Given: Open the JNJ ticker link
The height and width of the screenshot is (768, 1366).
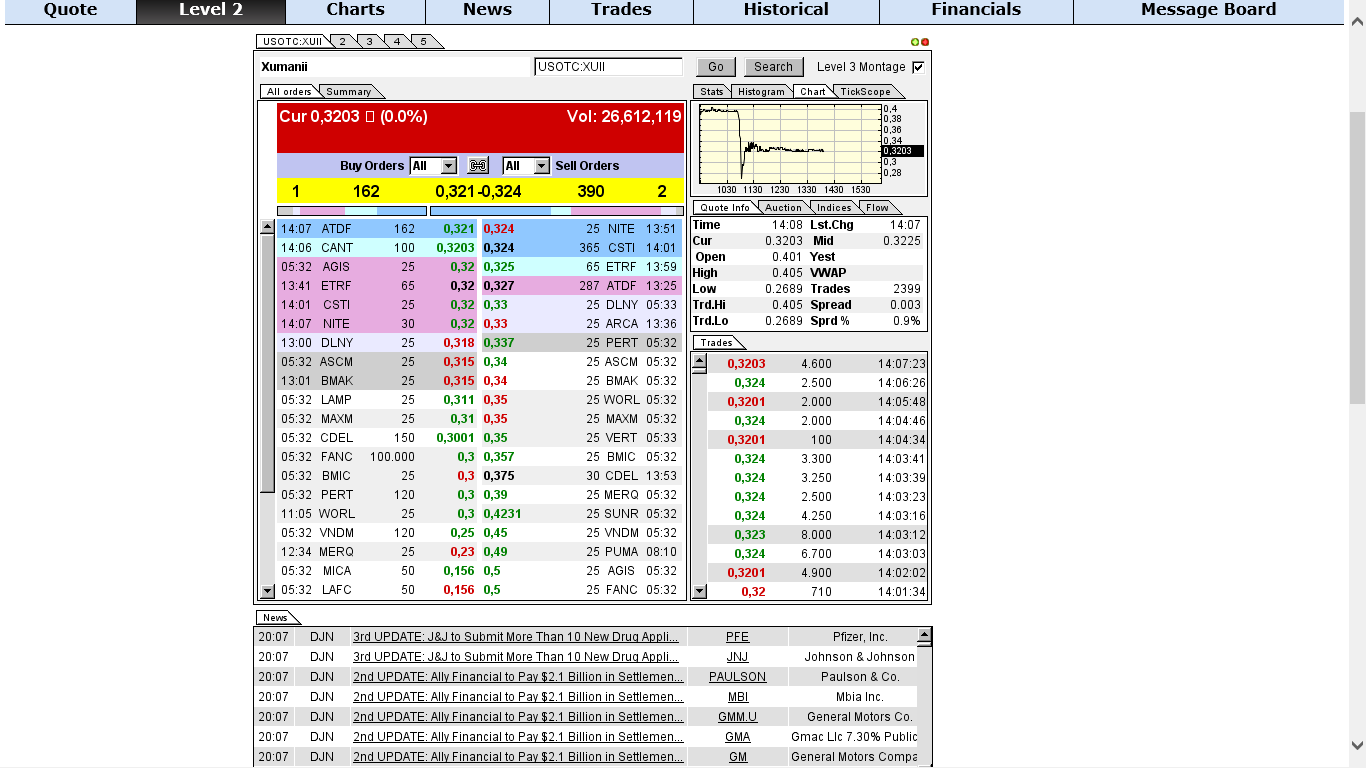Looking at the screenshot, I should coord(737,657).
